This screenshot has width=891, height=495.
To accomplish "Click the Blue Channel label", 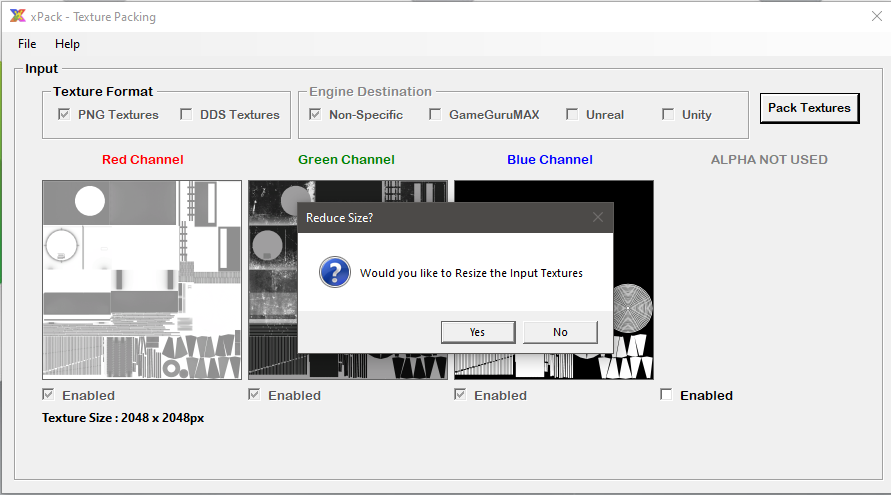I will click(549, 160).
